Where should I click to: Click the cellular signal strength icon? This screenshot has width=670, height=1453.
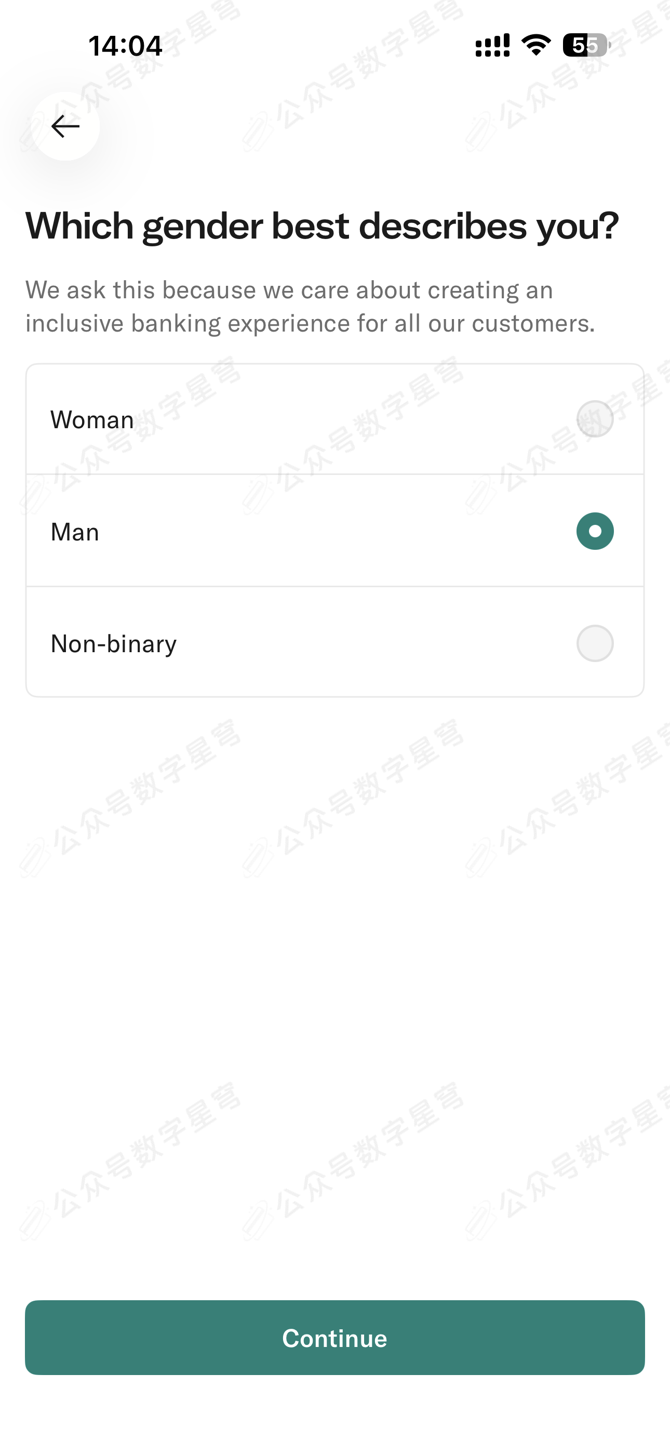492,45
